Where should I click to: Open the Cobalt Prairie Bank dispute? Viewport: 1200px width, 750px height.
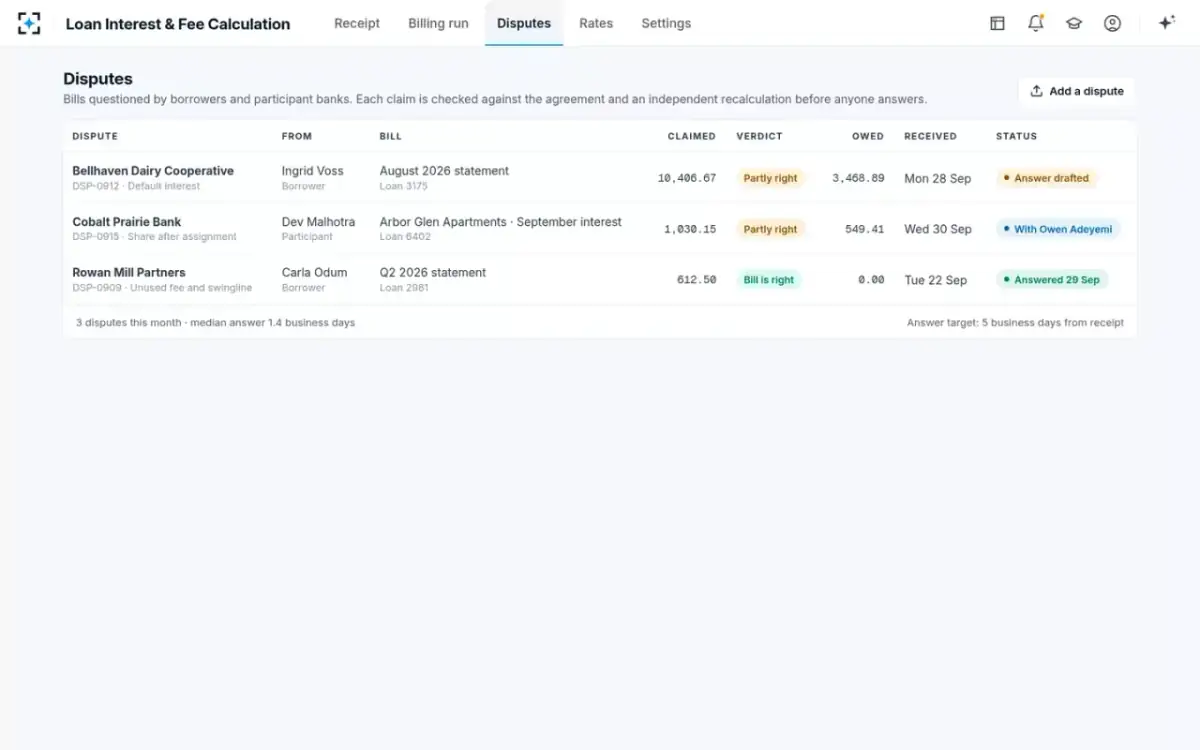click(x=599, y=229)
